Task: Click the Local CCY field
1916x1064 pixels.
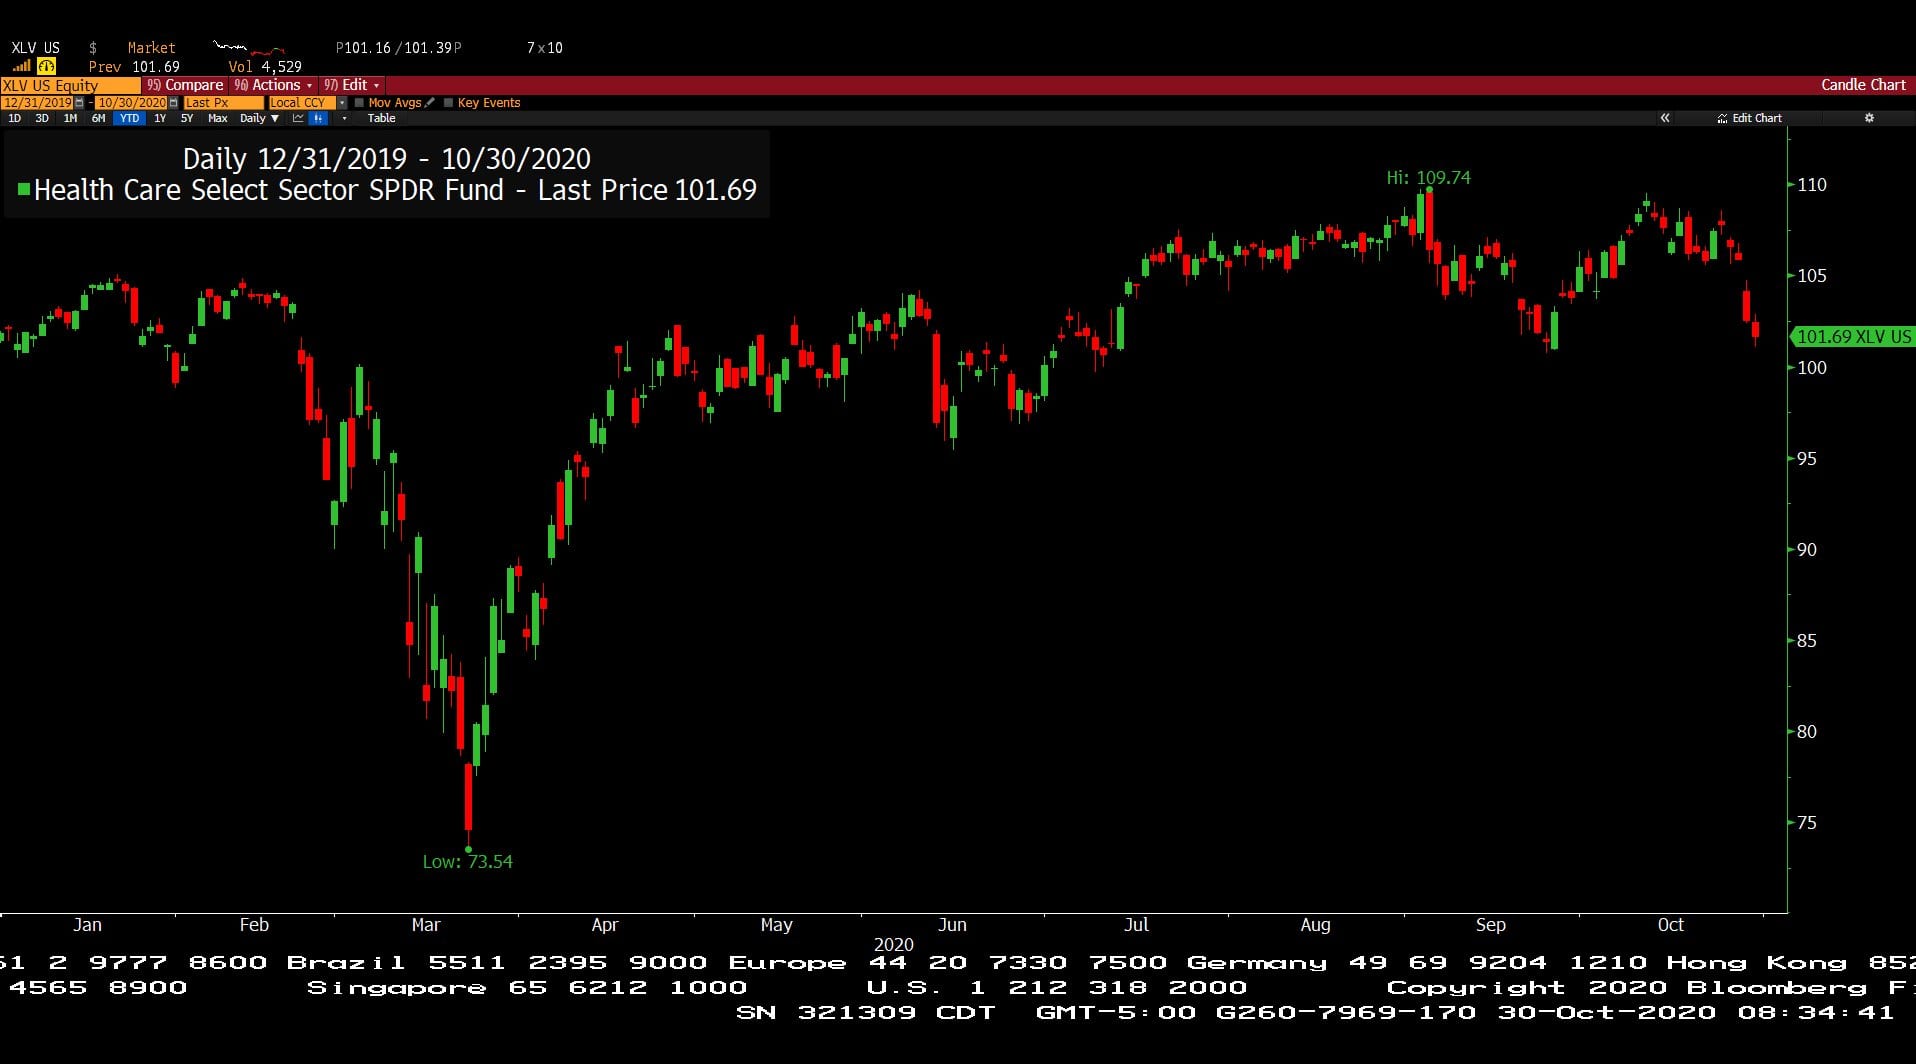Action: [x=302, y=103]
